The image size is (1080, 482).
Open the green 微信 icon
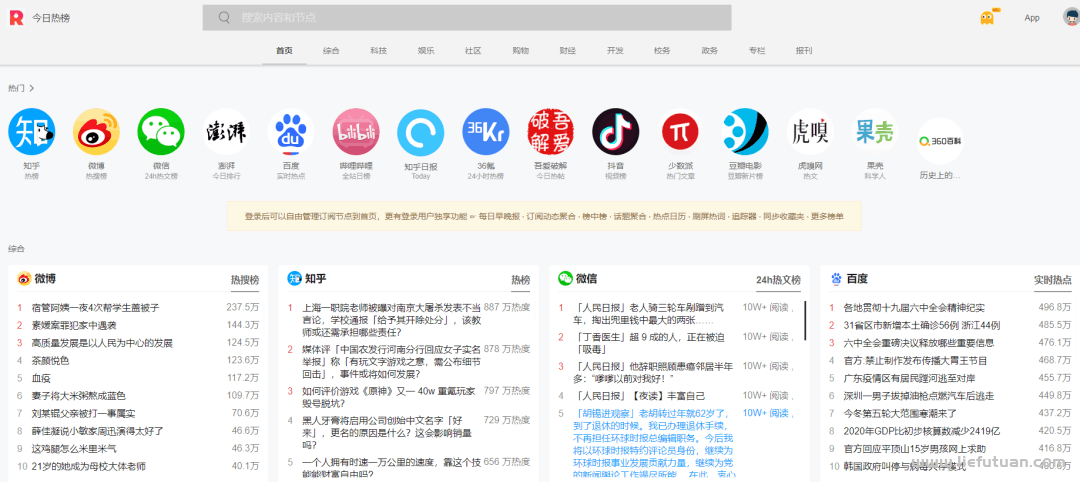161,132
